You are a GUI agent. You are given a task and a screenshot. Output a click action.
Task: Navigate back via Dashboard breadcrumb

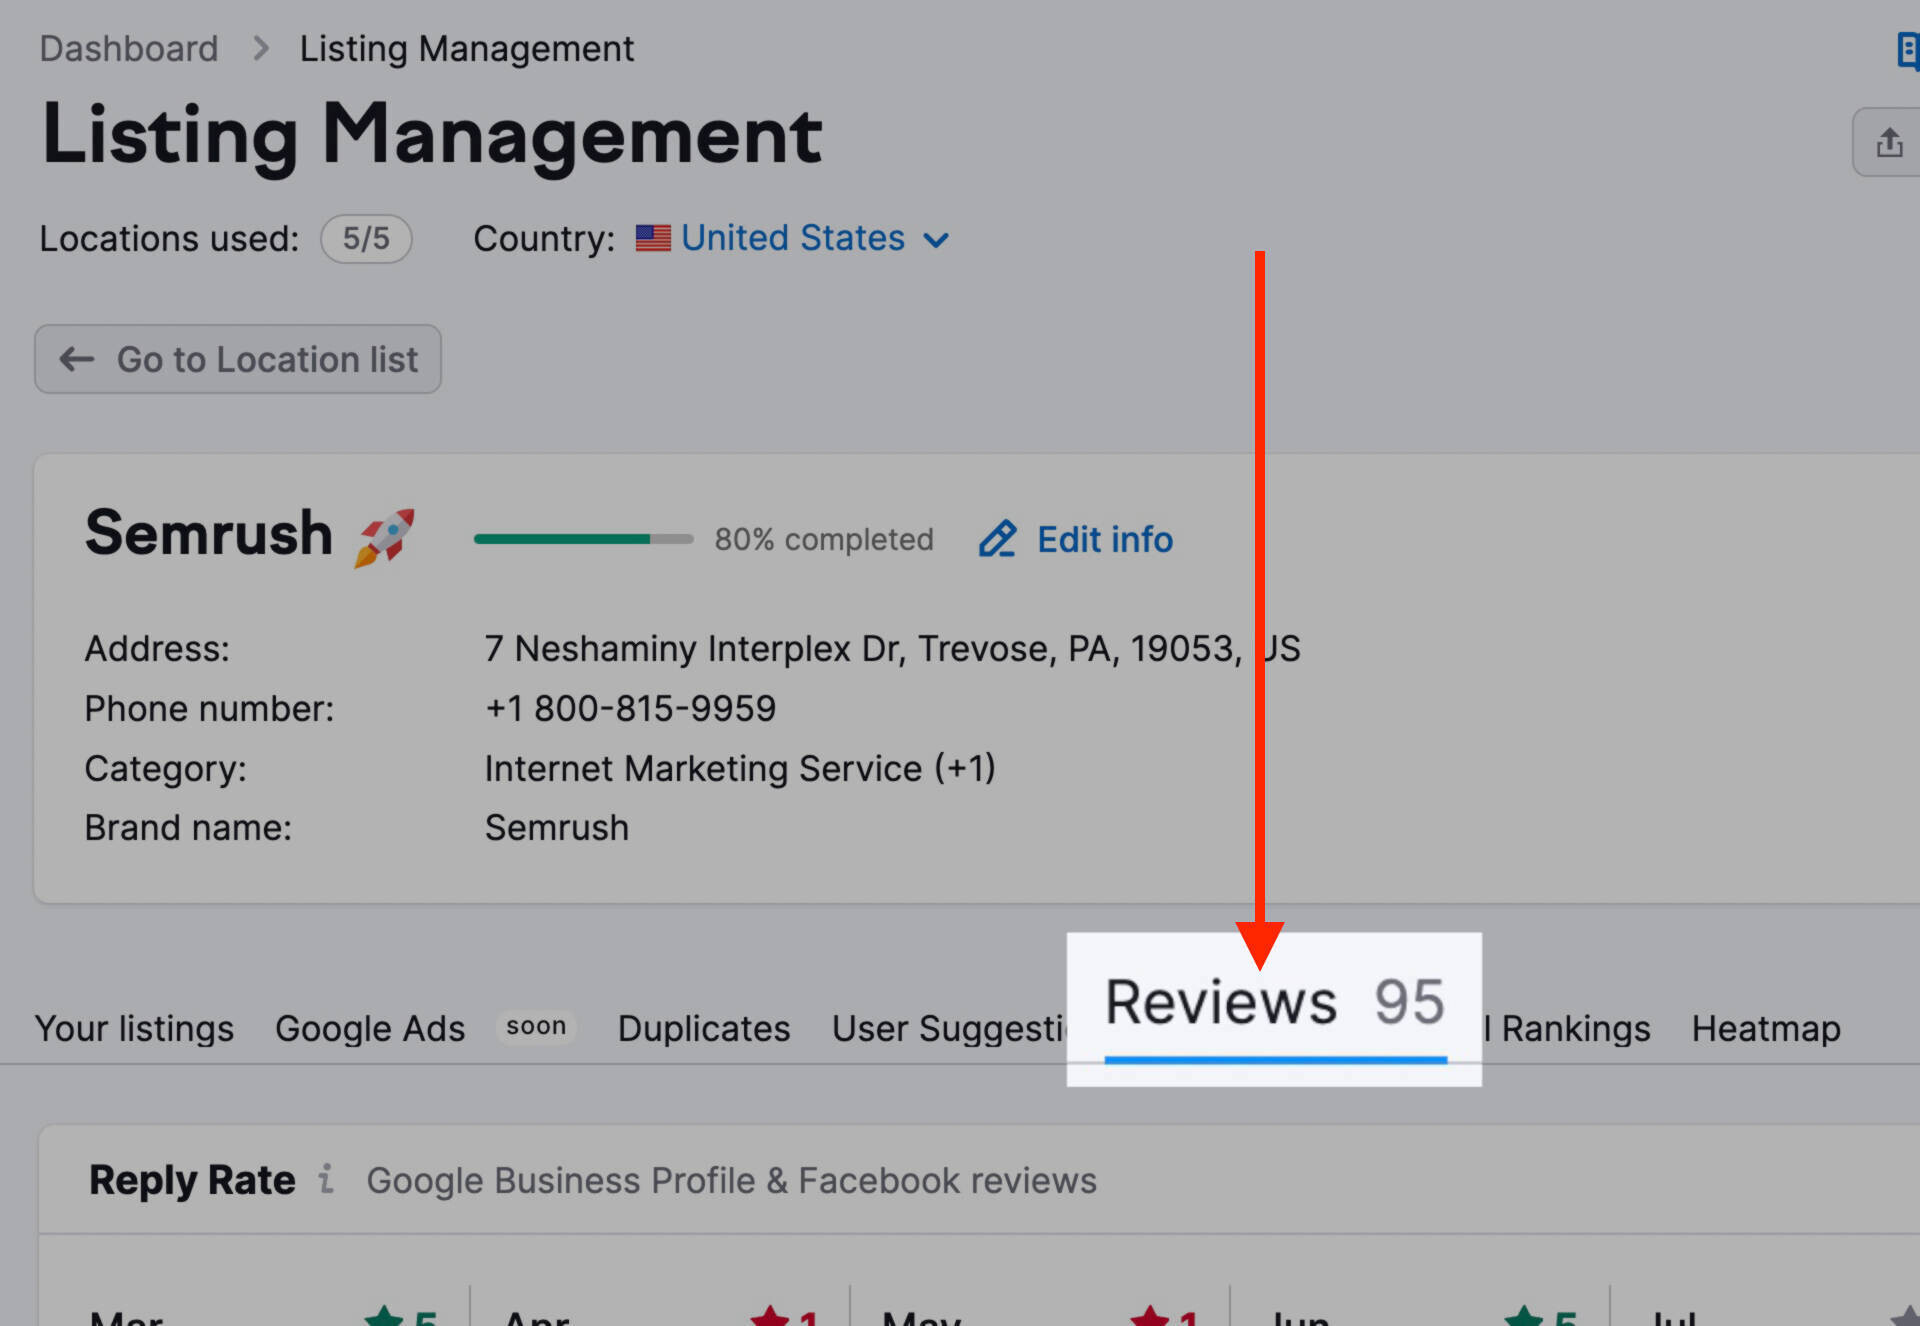pyautogui.click(x=129, y=48)
